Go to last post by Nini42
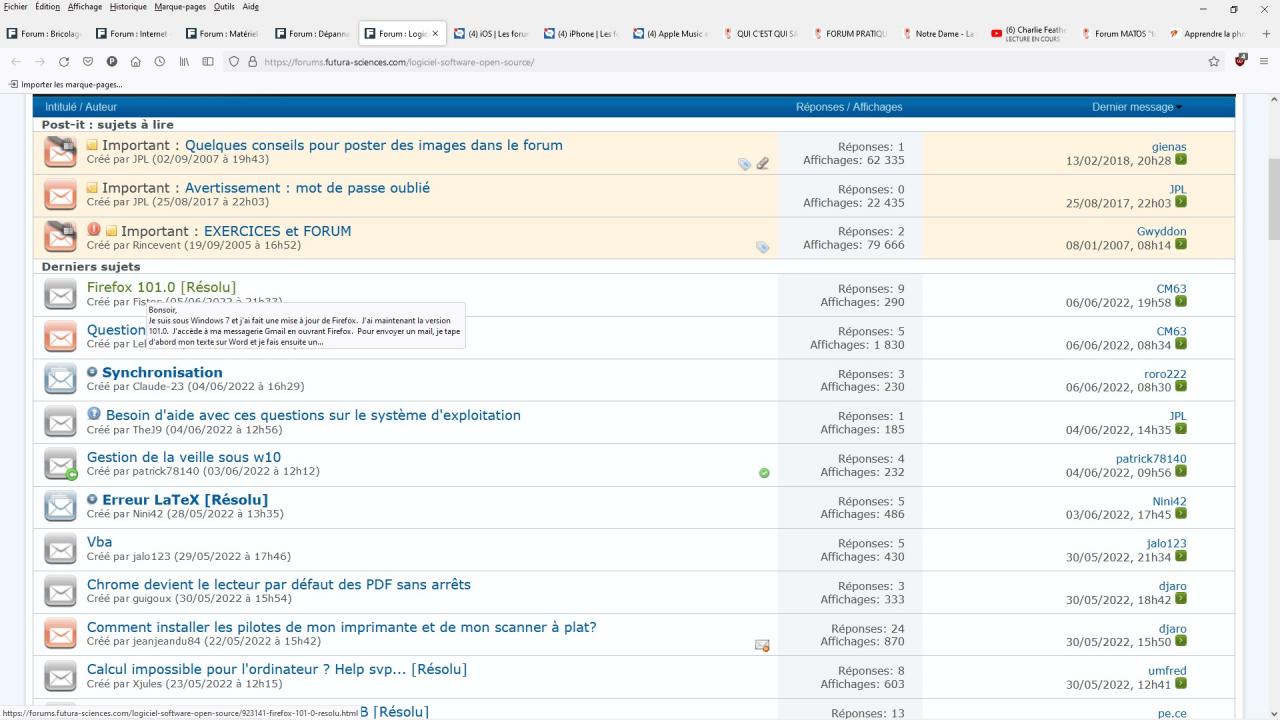The width and height of the screenshot is (1280, 720). tap(1181, 514)
